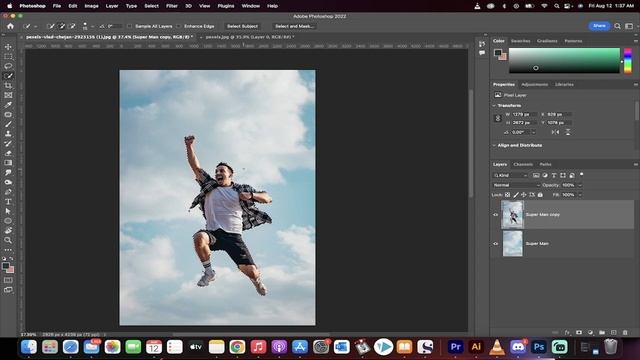Select the Eraser tool
Screen dimensions: 640x360
click(x=8, y=153)
